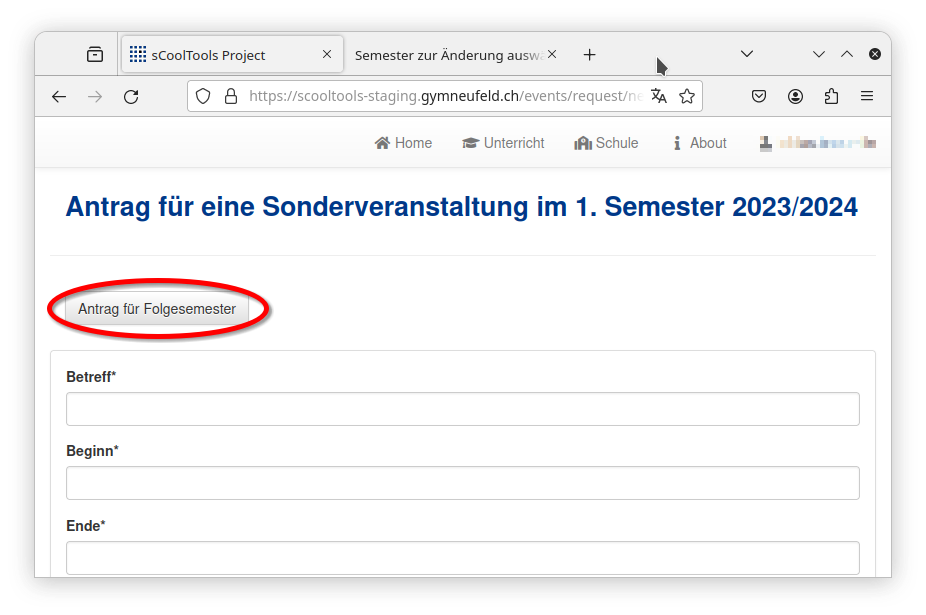
Task: Open the translate page icon
Action: [x=658, y=97]
